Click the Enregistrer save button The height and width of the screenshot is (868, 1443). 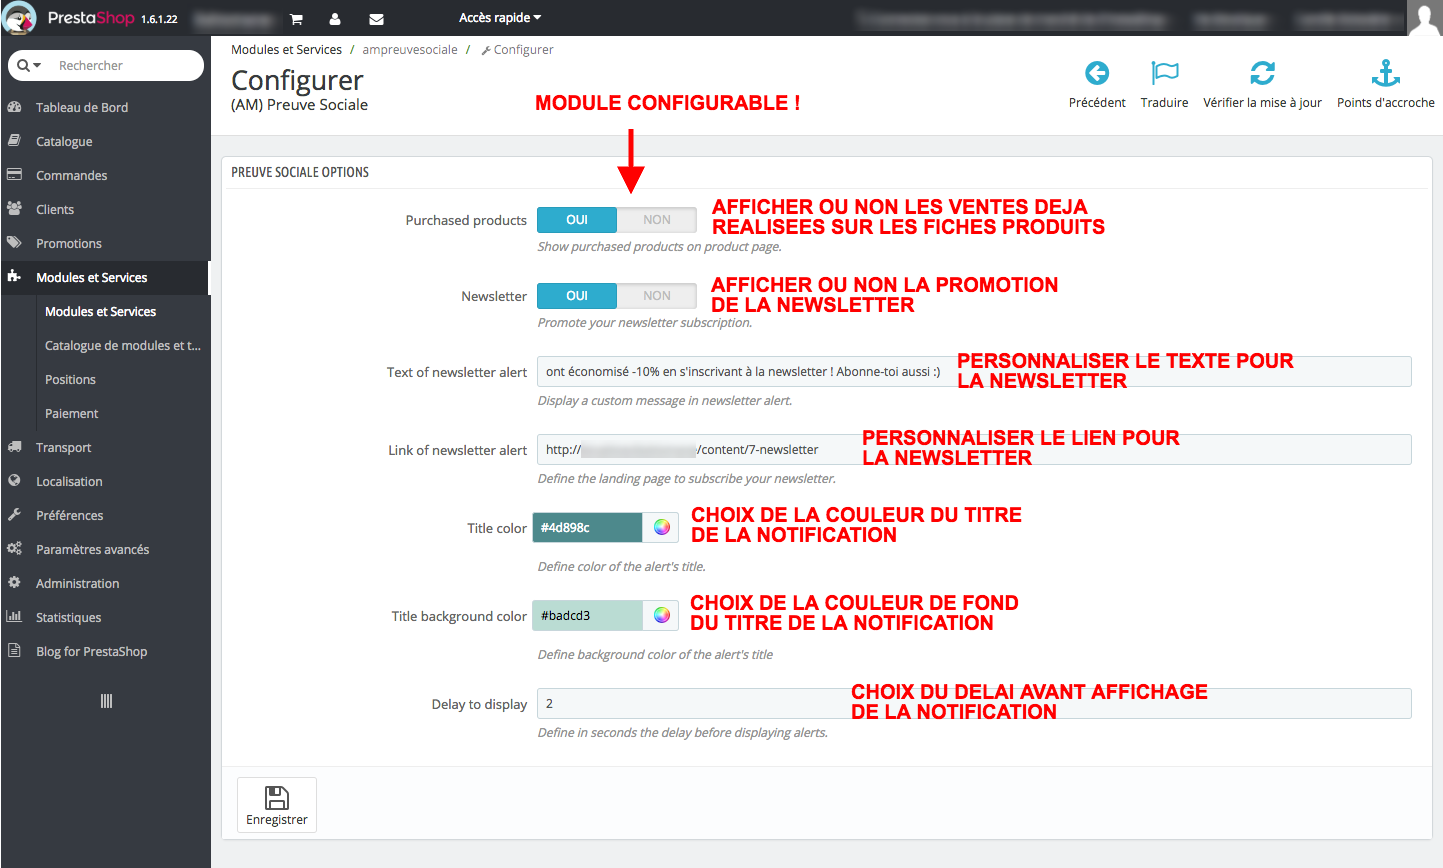277,805
